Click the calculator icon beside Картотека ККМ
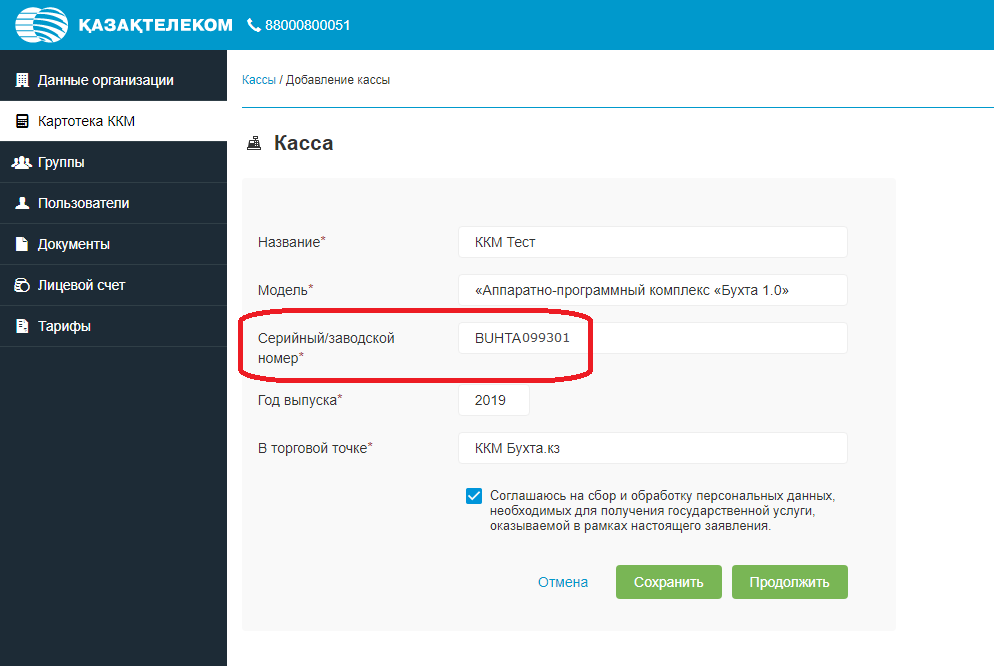Screen dimensions: 994x666 pos(22,121)
